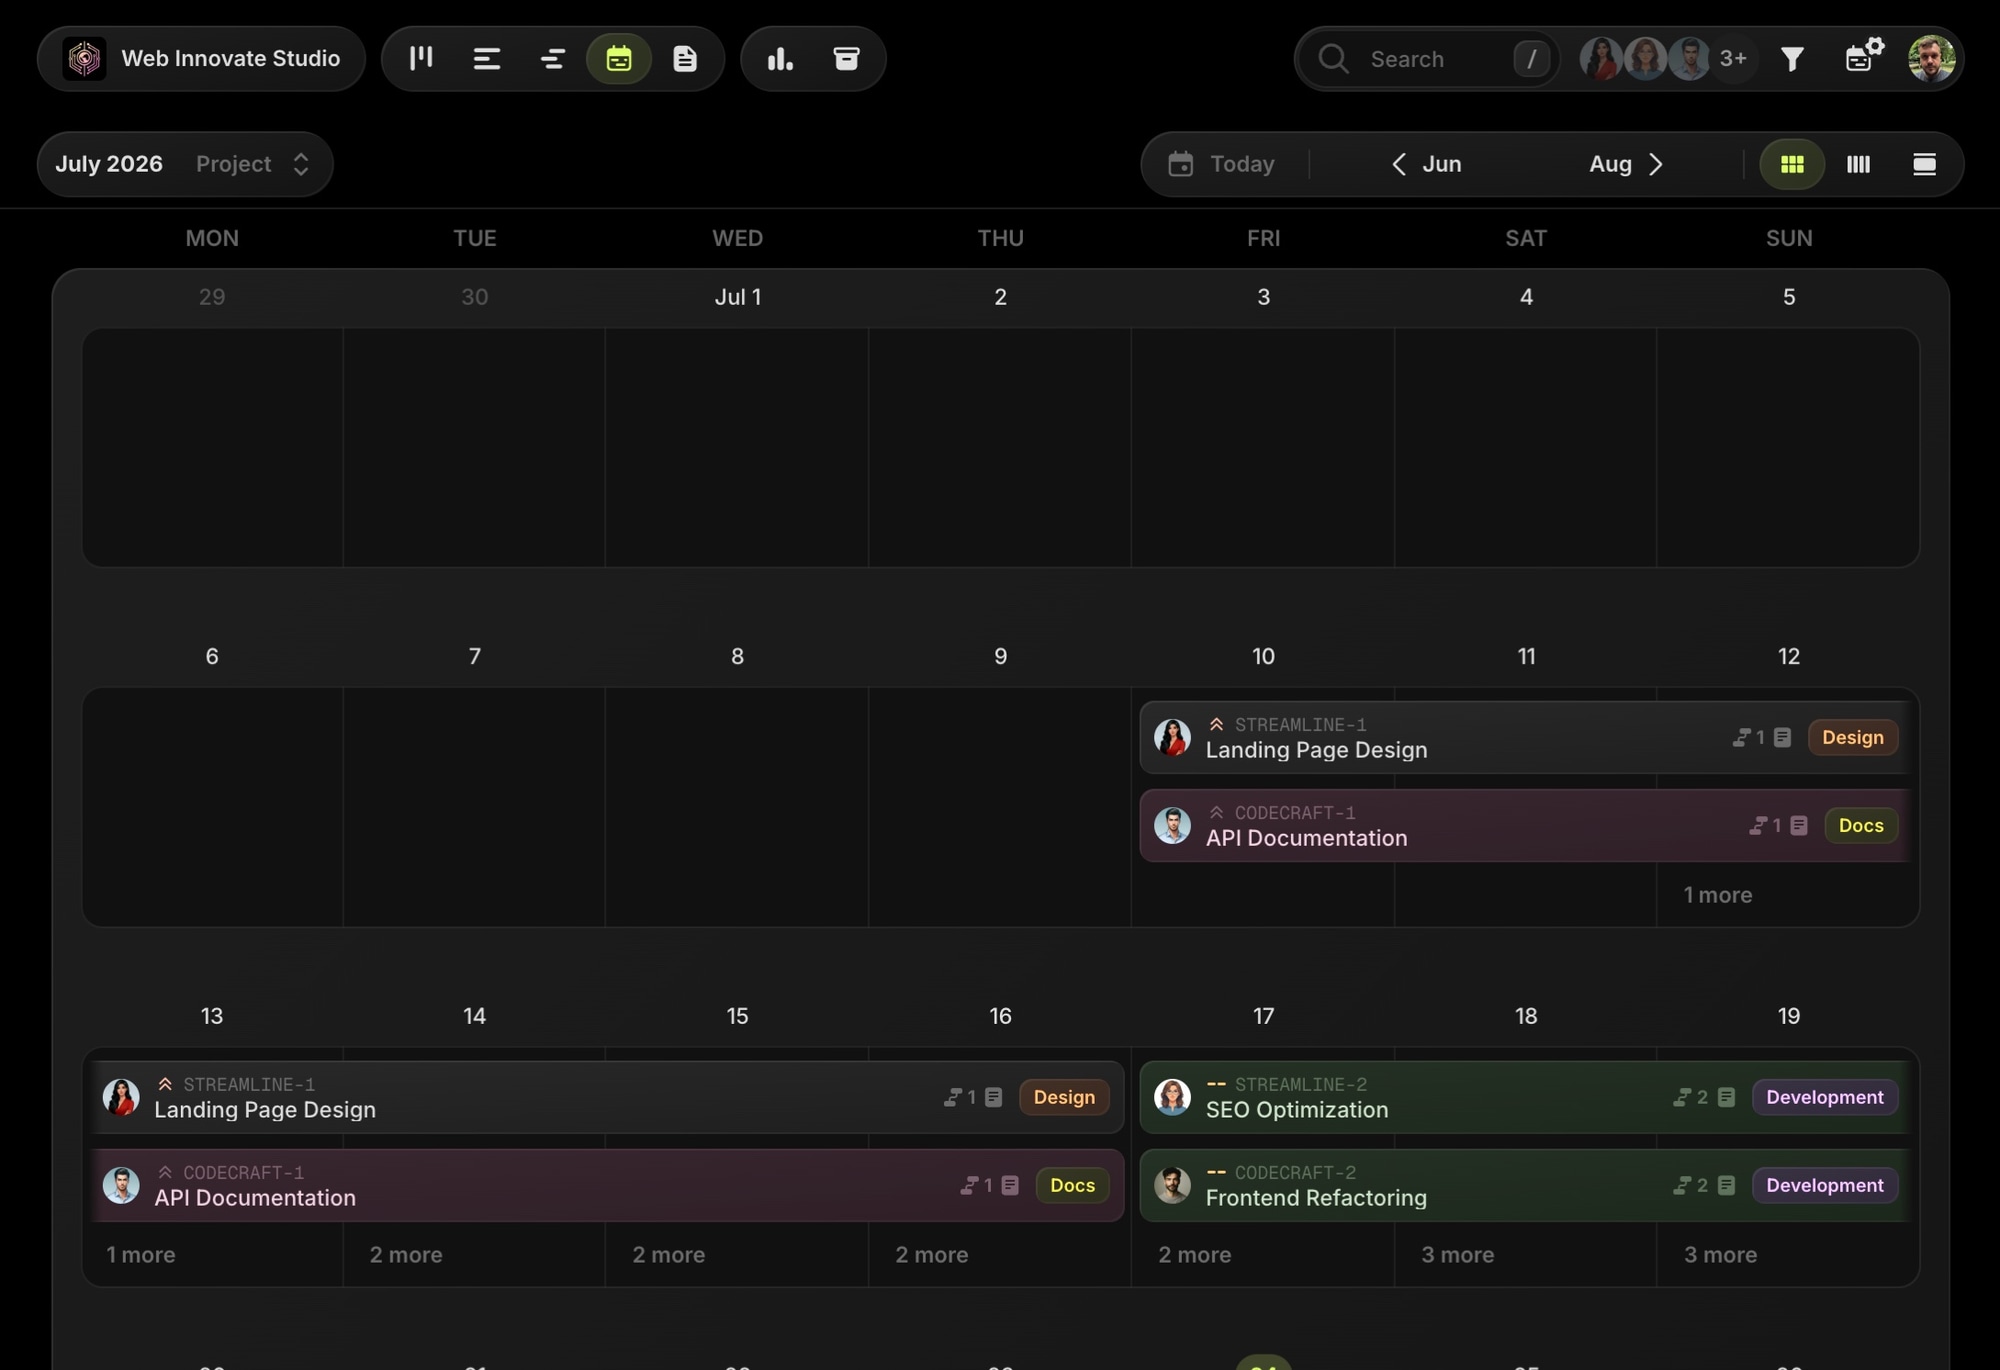Select the week columns view toggle
The image size is (2000, 1370).
tap(1858, 164)
